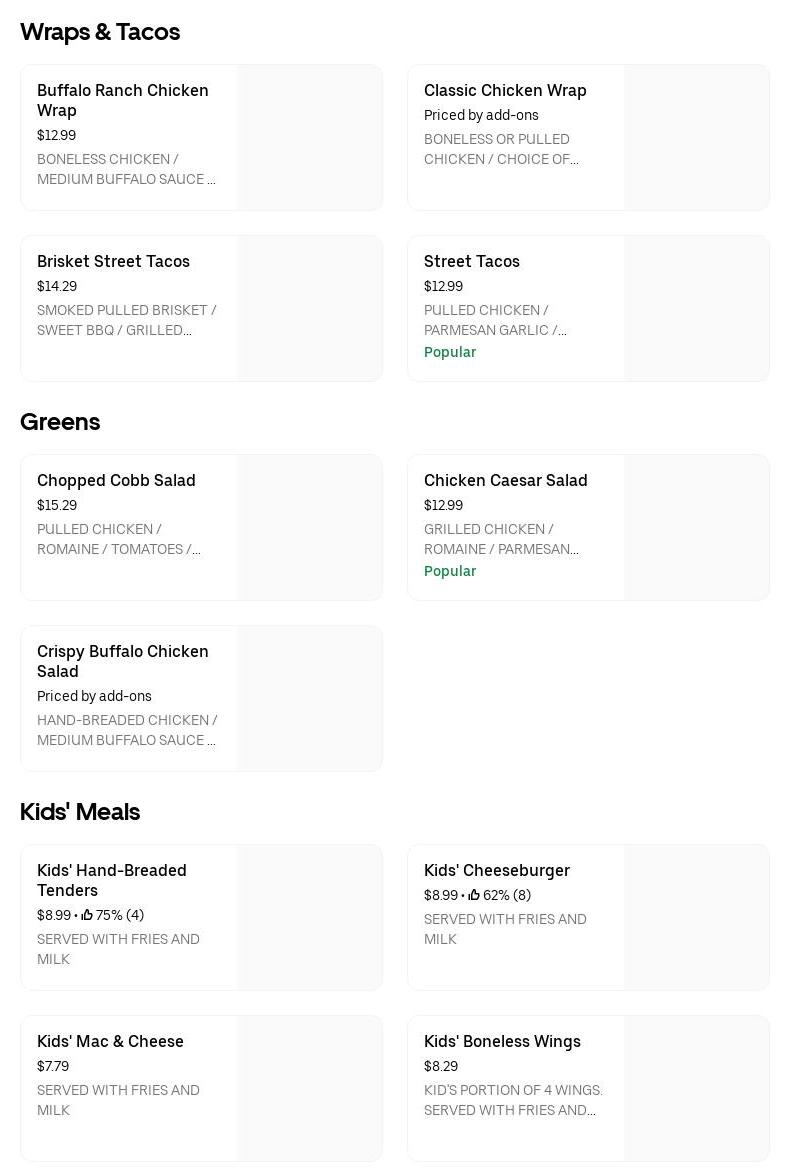Click the Kids' Mac & Cheese image area
This screenshot has width=804, height=1168.
tap(309, 1088)
